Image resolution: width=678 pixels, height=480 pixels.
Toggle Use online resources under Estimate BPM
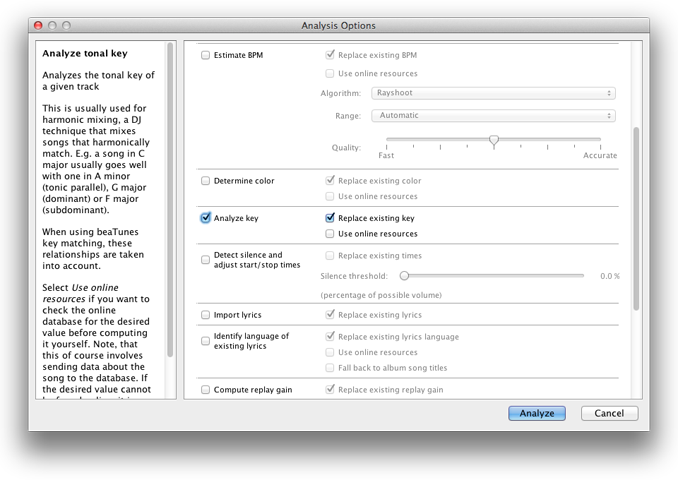330,74
